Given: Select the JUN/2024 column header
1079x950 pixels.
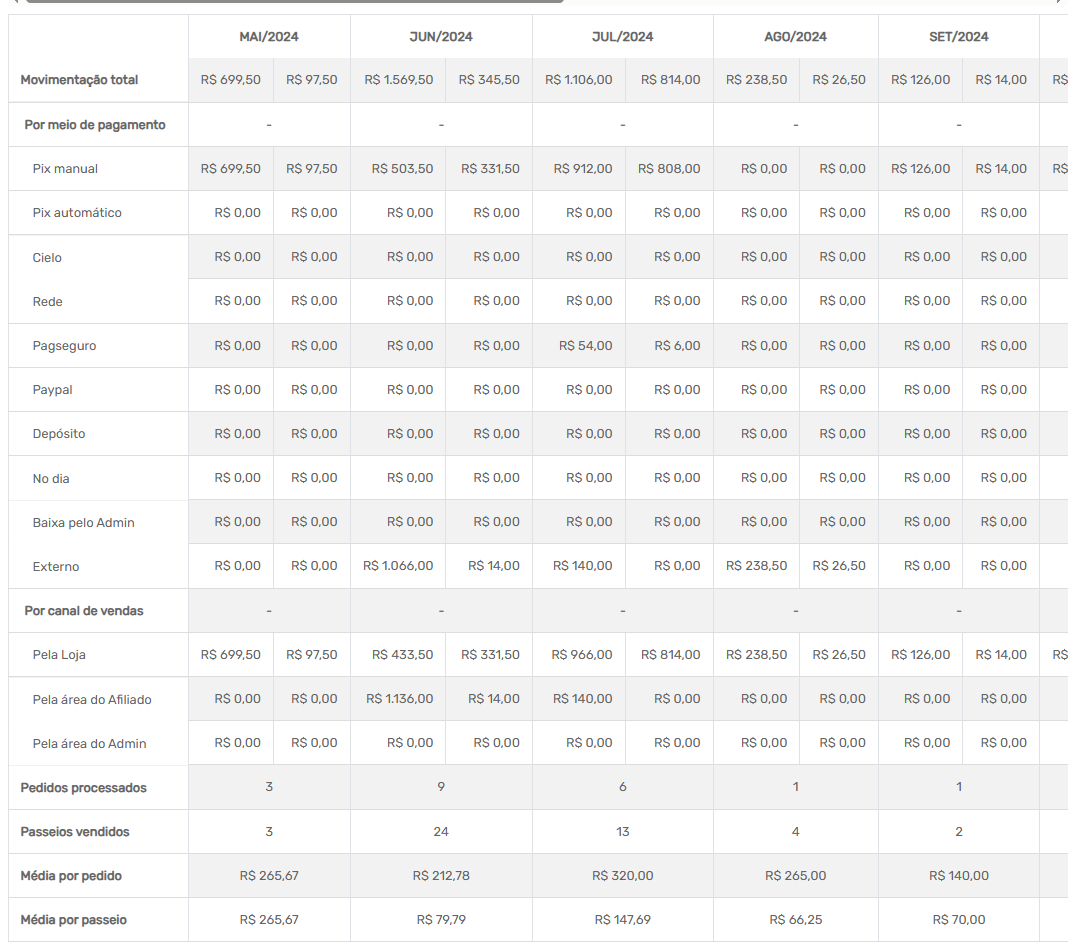Looking at the screenshot, I should click(441, 36).
